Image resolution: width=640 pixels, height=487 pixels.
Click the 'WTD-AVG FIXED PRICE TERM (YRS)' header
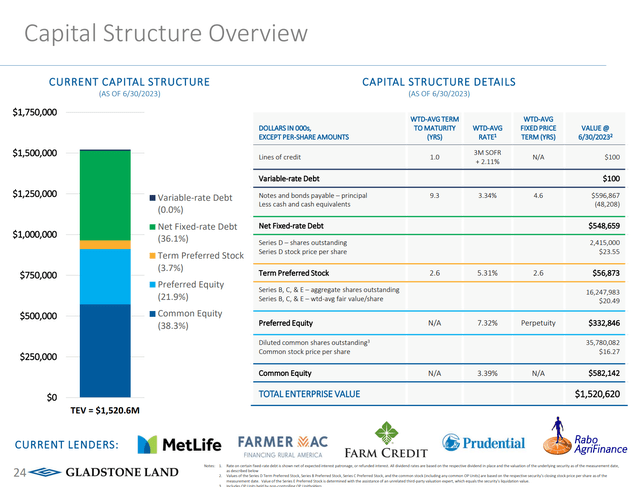click(x=538, y=128)
